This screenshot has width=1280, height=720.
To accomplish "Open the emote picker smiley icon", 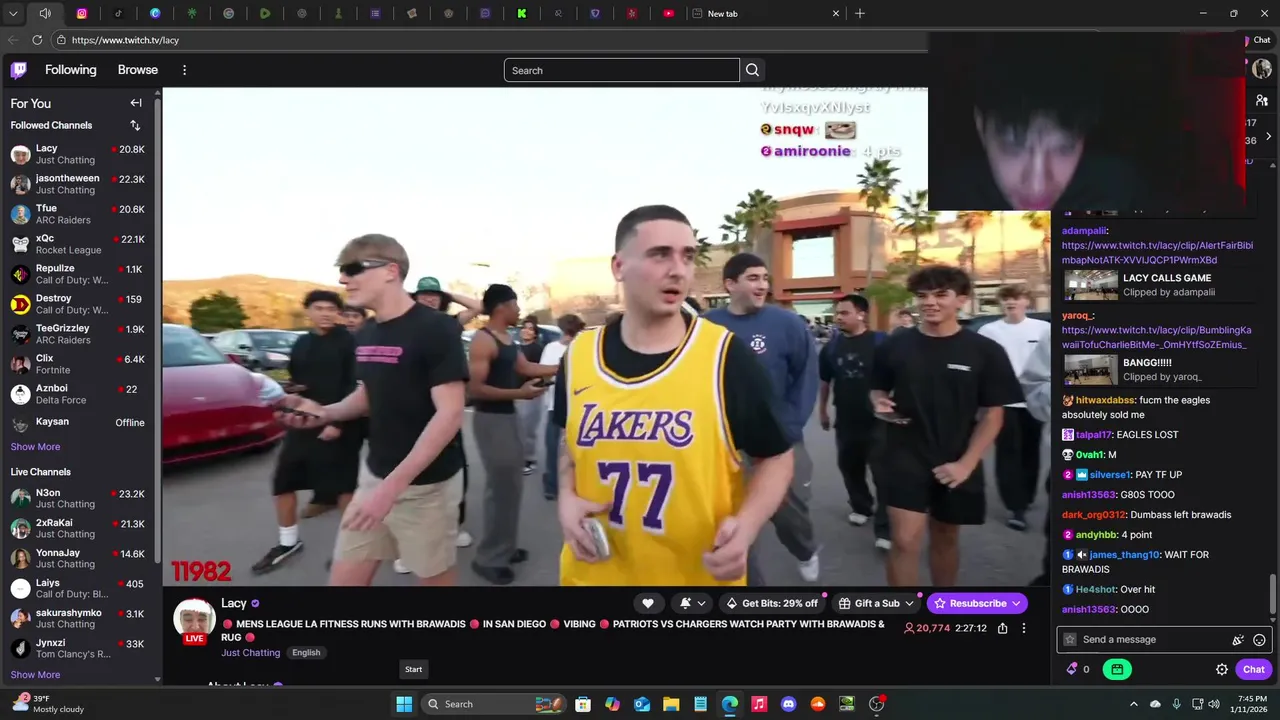I will [x=1259, y=640].
